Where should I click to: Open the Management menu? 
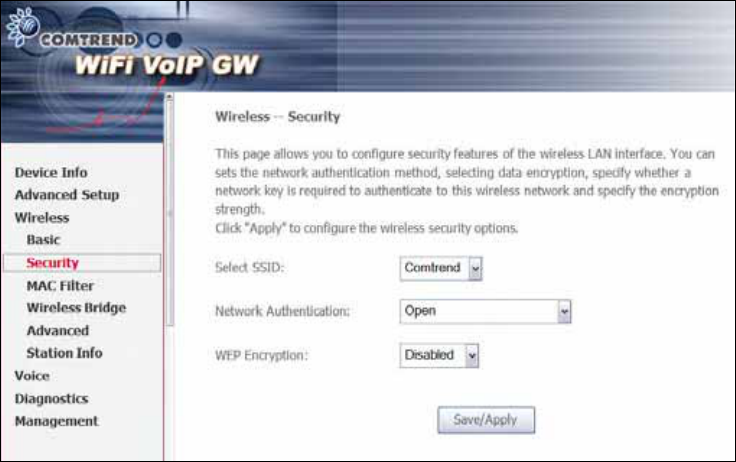point(56,421)
